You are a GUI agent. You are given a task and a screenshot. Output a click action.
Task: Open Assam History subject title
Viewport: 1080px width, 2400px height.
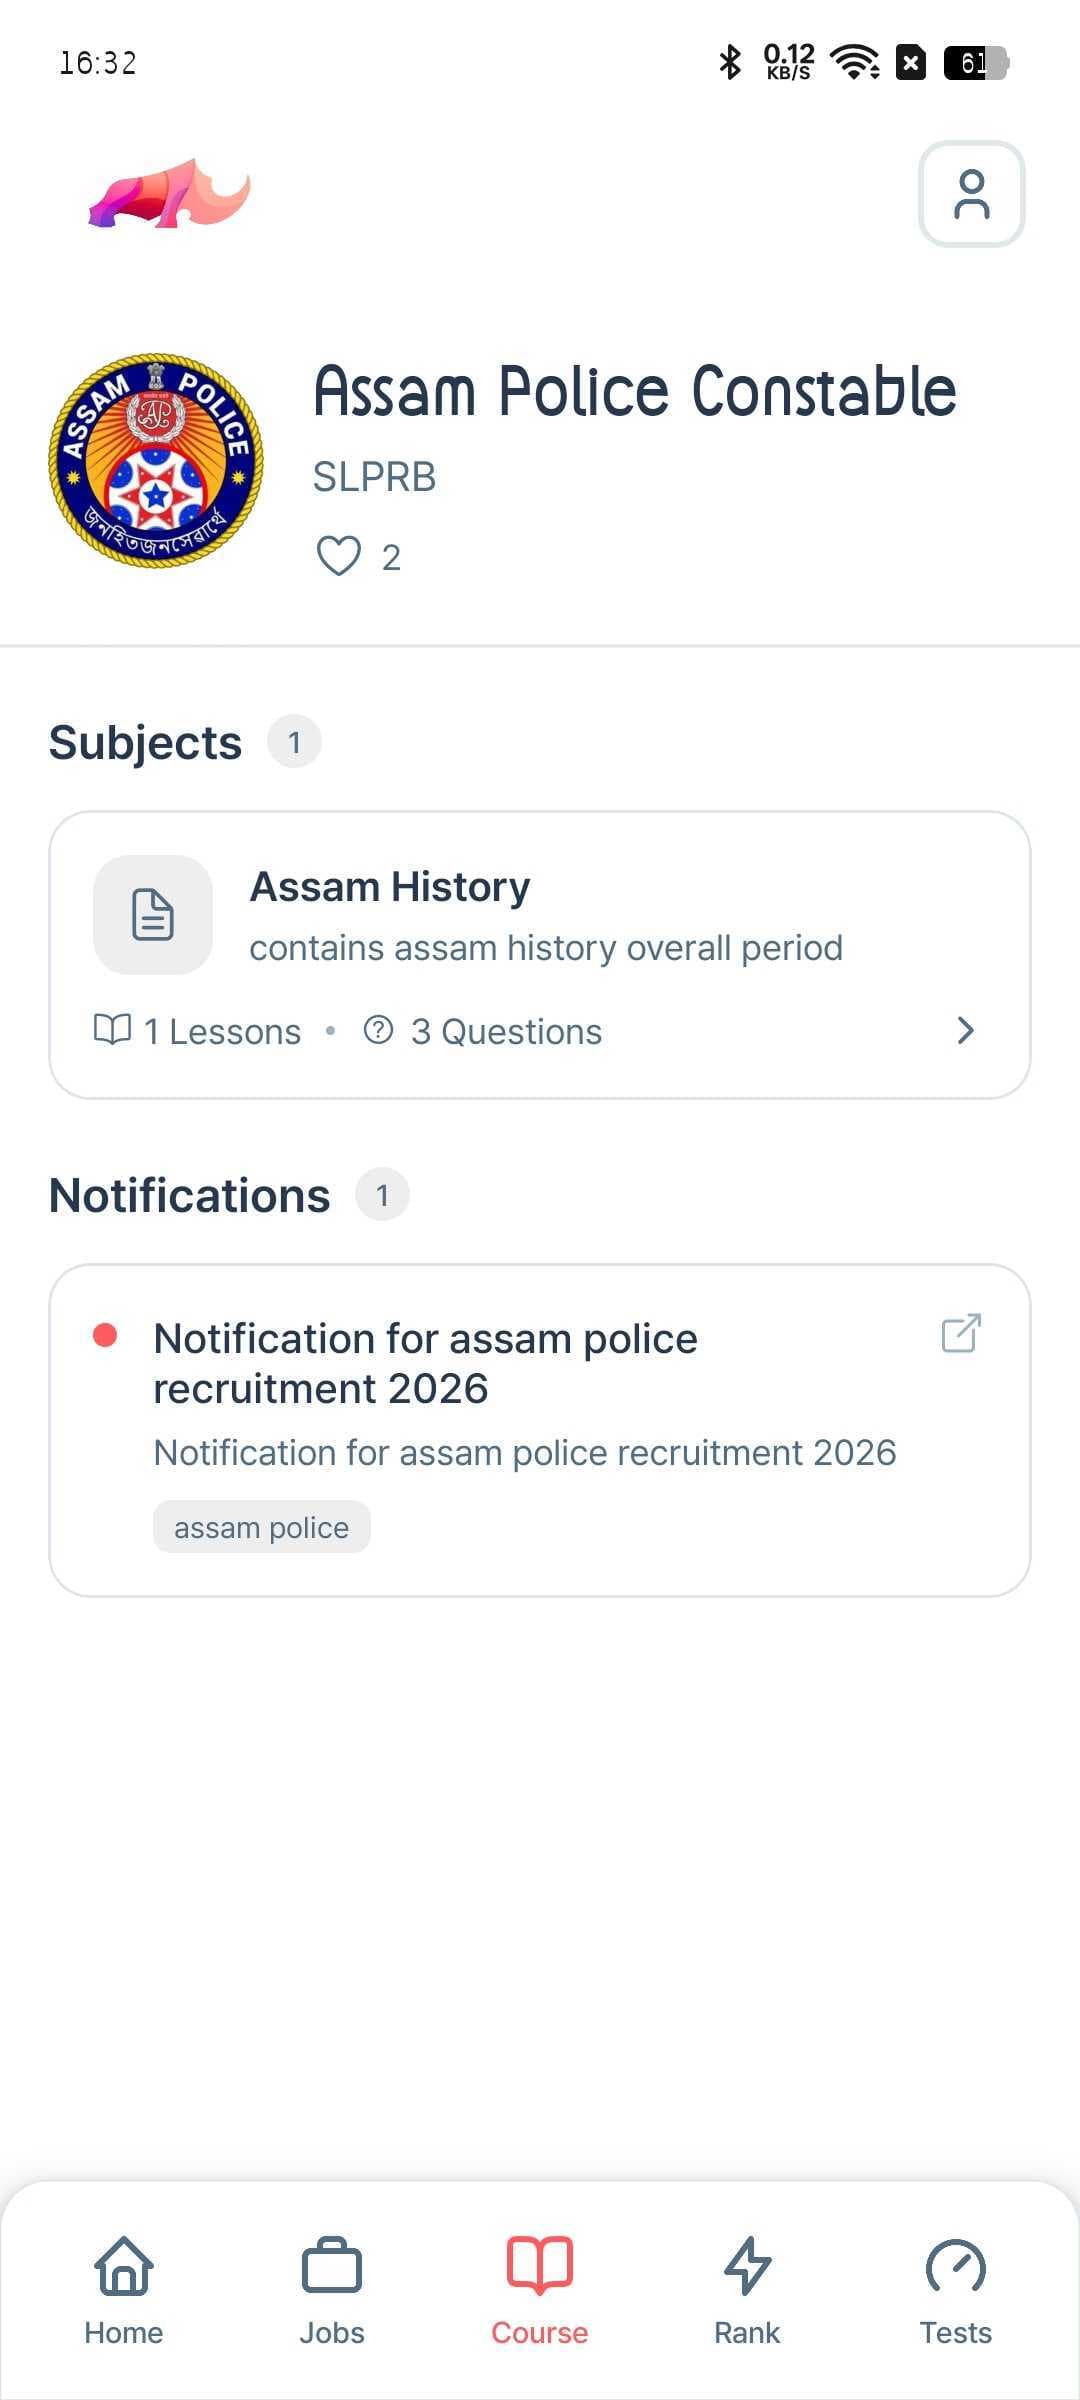point(390,887)
